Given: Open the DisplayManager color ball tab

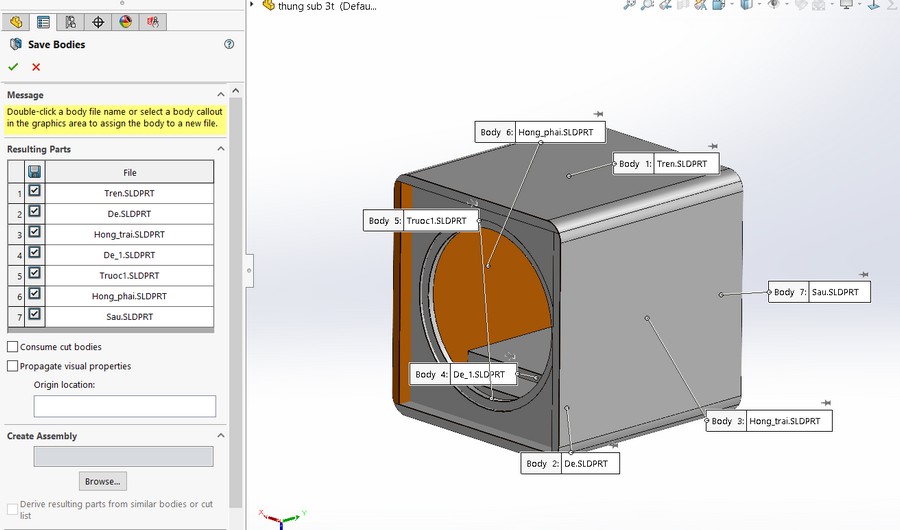Looking at the screenshot, I should tap(126, 22).
